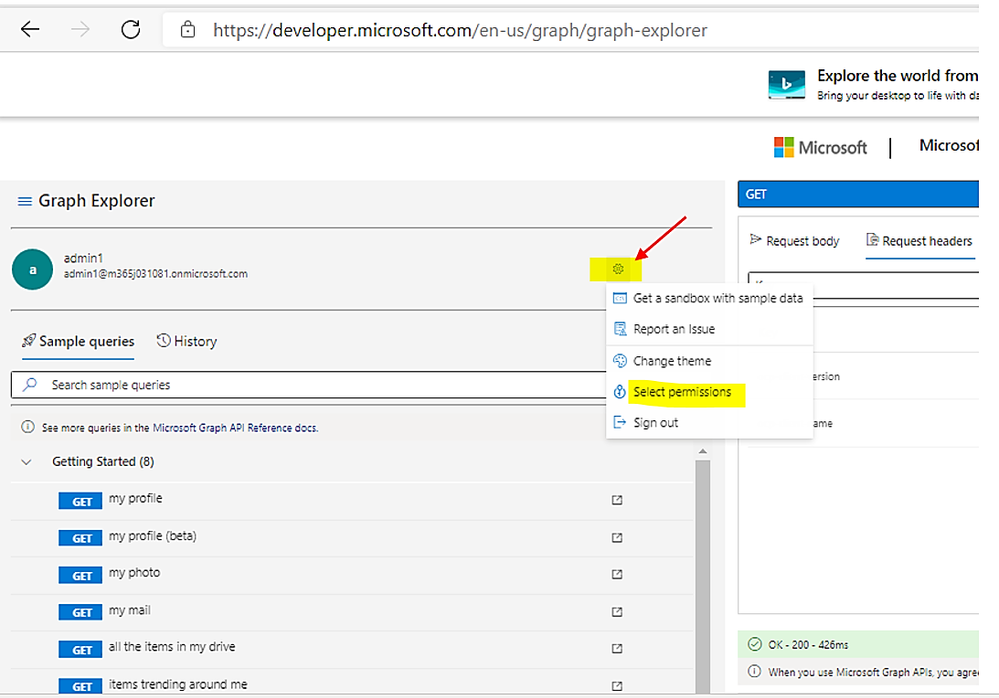
Task: Open docs icon for items trending around me
Action: (617, 686)
